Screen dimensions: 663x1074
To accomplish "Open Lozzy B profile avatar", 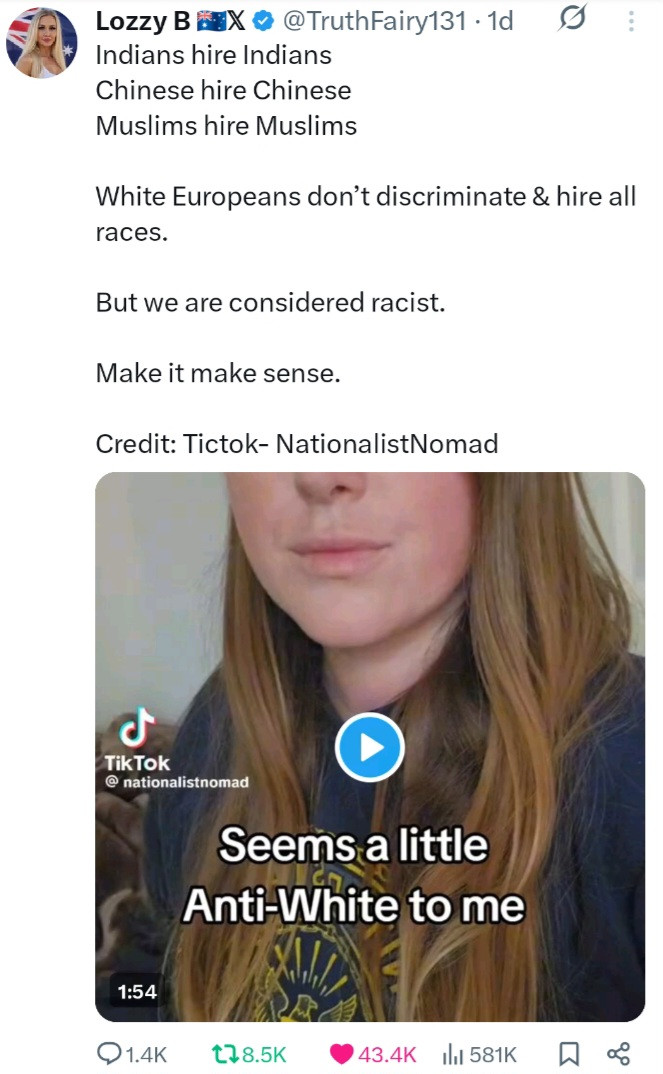I will coord(41,42).
